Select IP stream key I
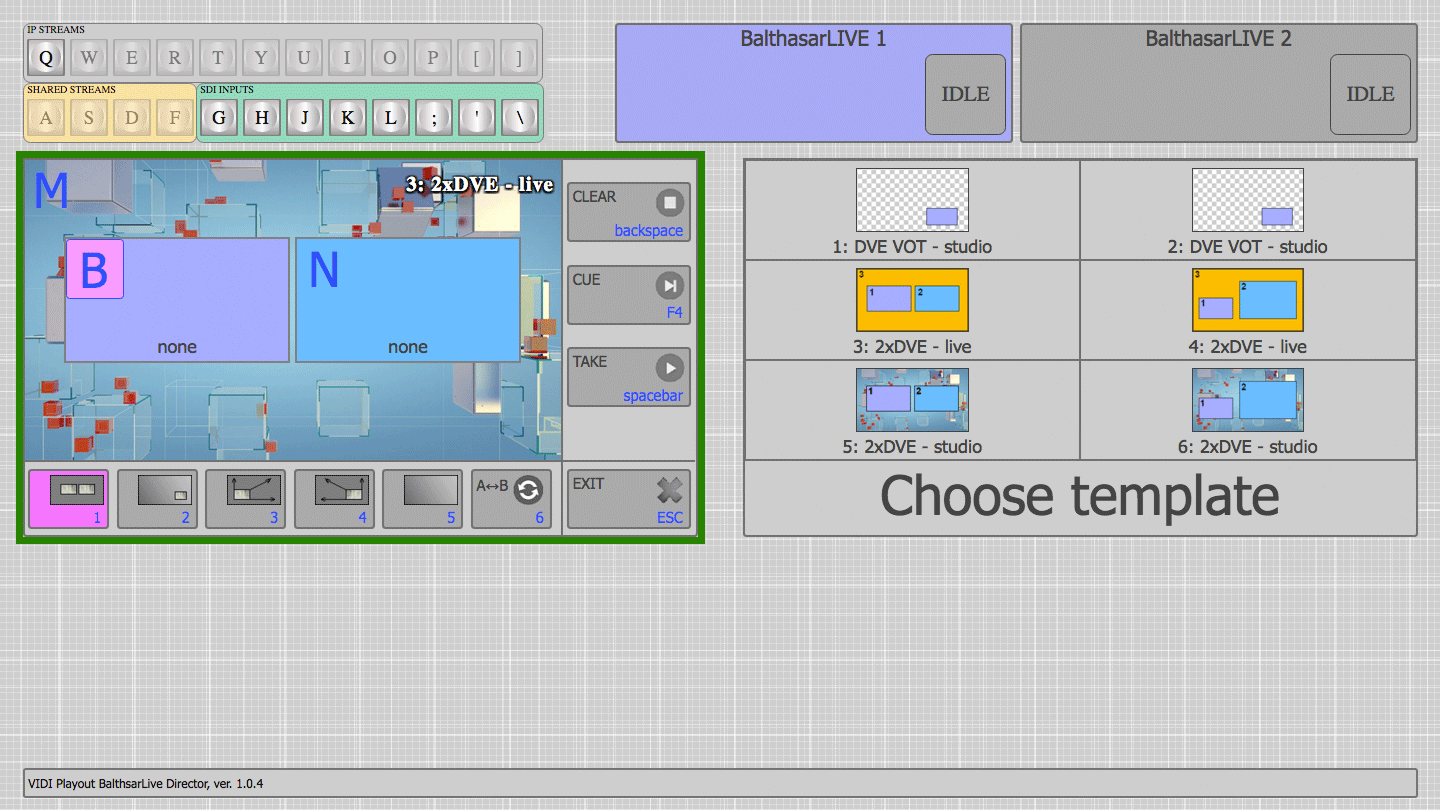The width and height of the screenshot is (1440, 810). coord(347,57)
